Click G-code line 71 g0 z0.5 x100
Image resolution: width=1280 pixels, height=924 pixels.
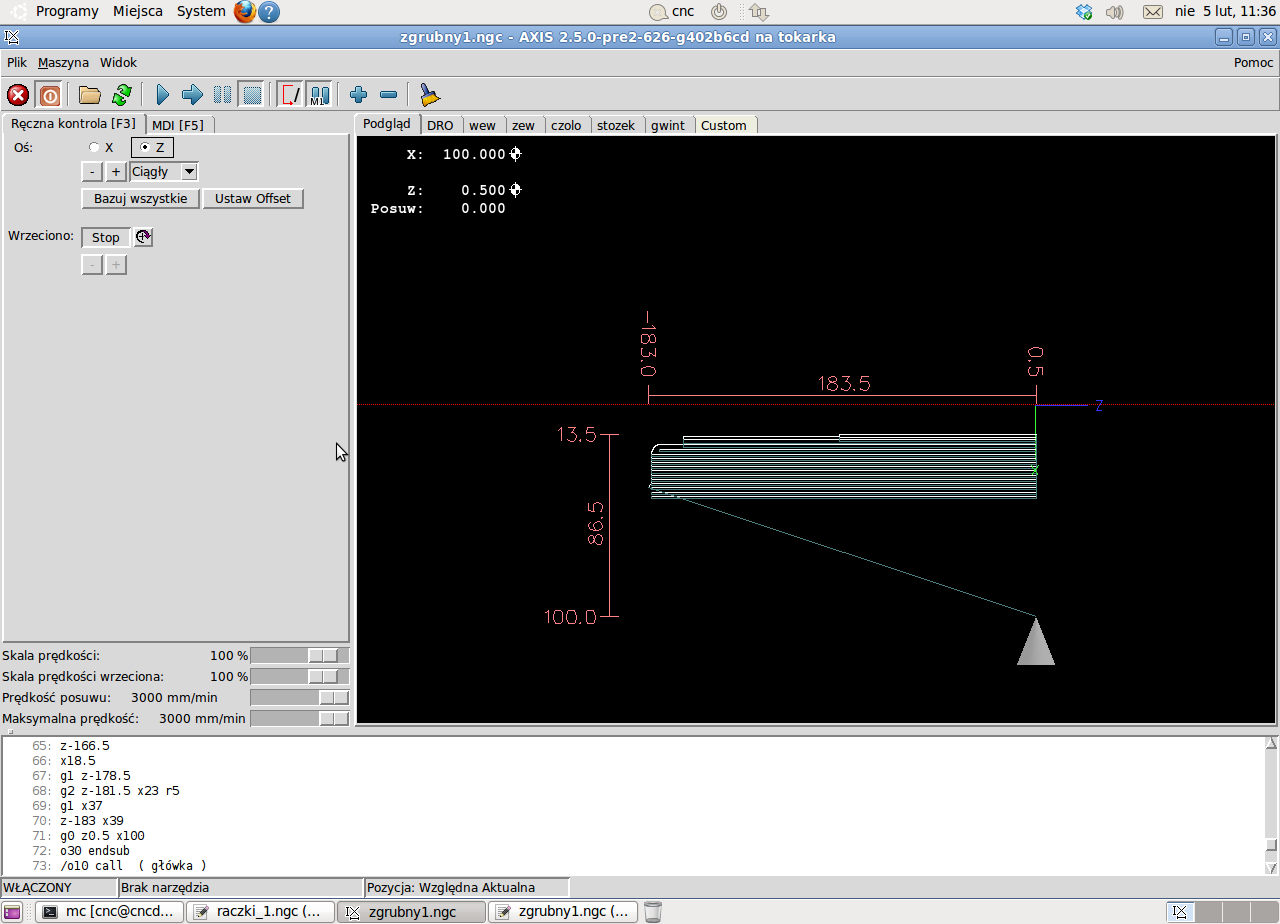(x=102, y=835)
